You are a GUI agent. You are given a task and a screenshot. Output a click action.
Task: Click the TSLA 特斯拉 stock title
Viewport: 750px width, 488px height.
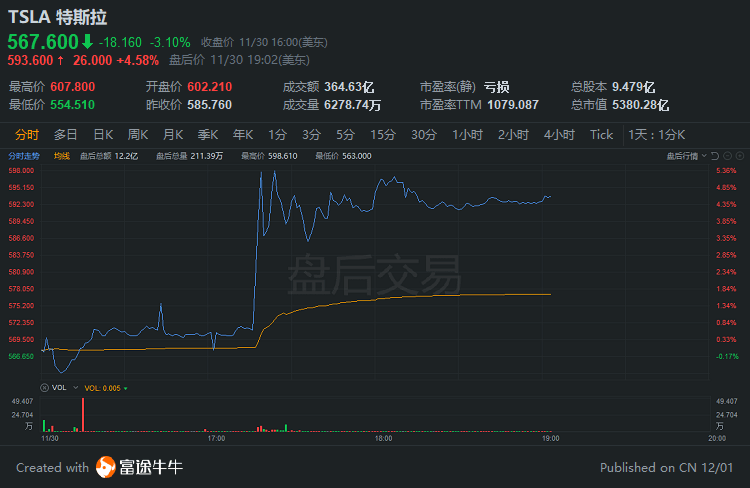click(x=57, y=17)
